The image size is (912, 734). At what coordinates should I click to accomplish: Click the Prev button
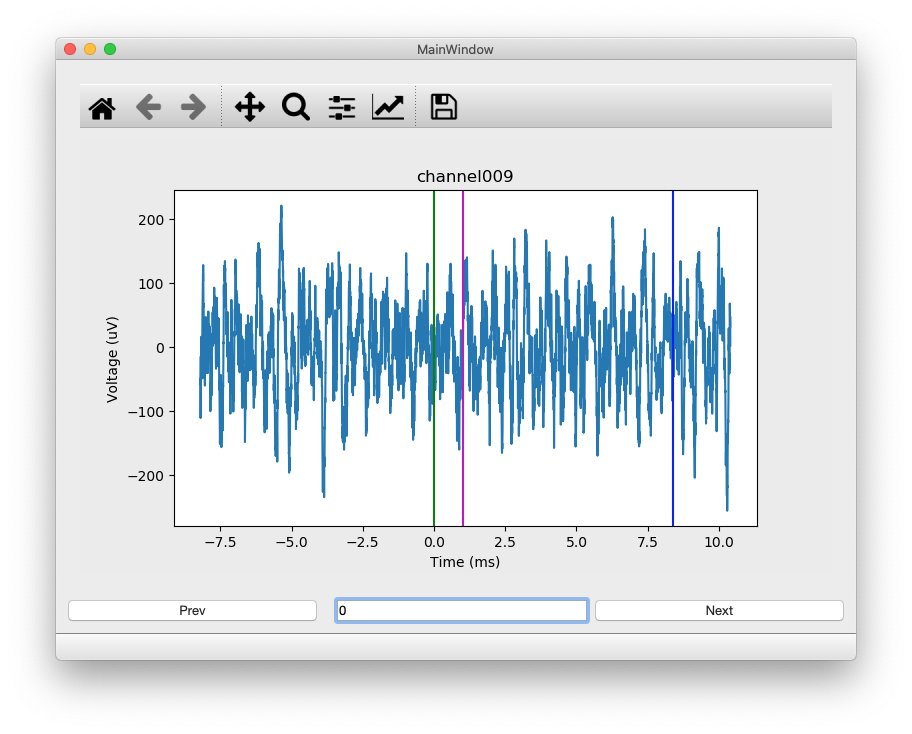(193, 611)
